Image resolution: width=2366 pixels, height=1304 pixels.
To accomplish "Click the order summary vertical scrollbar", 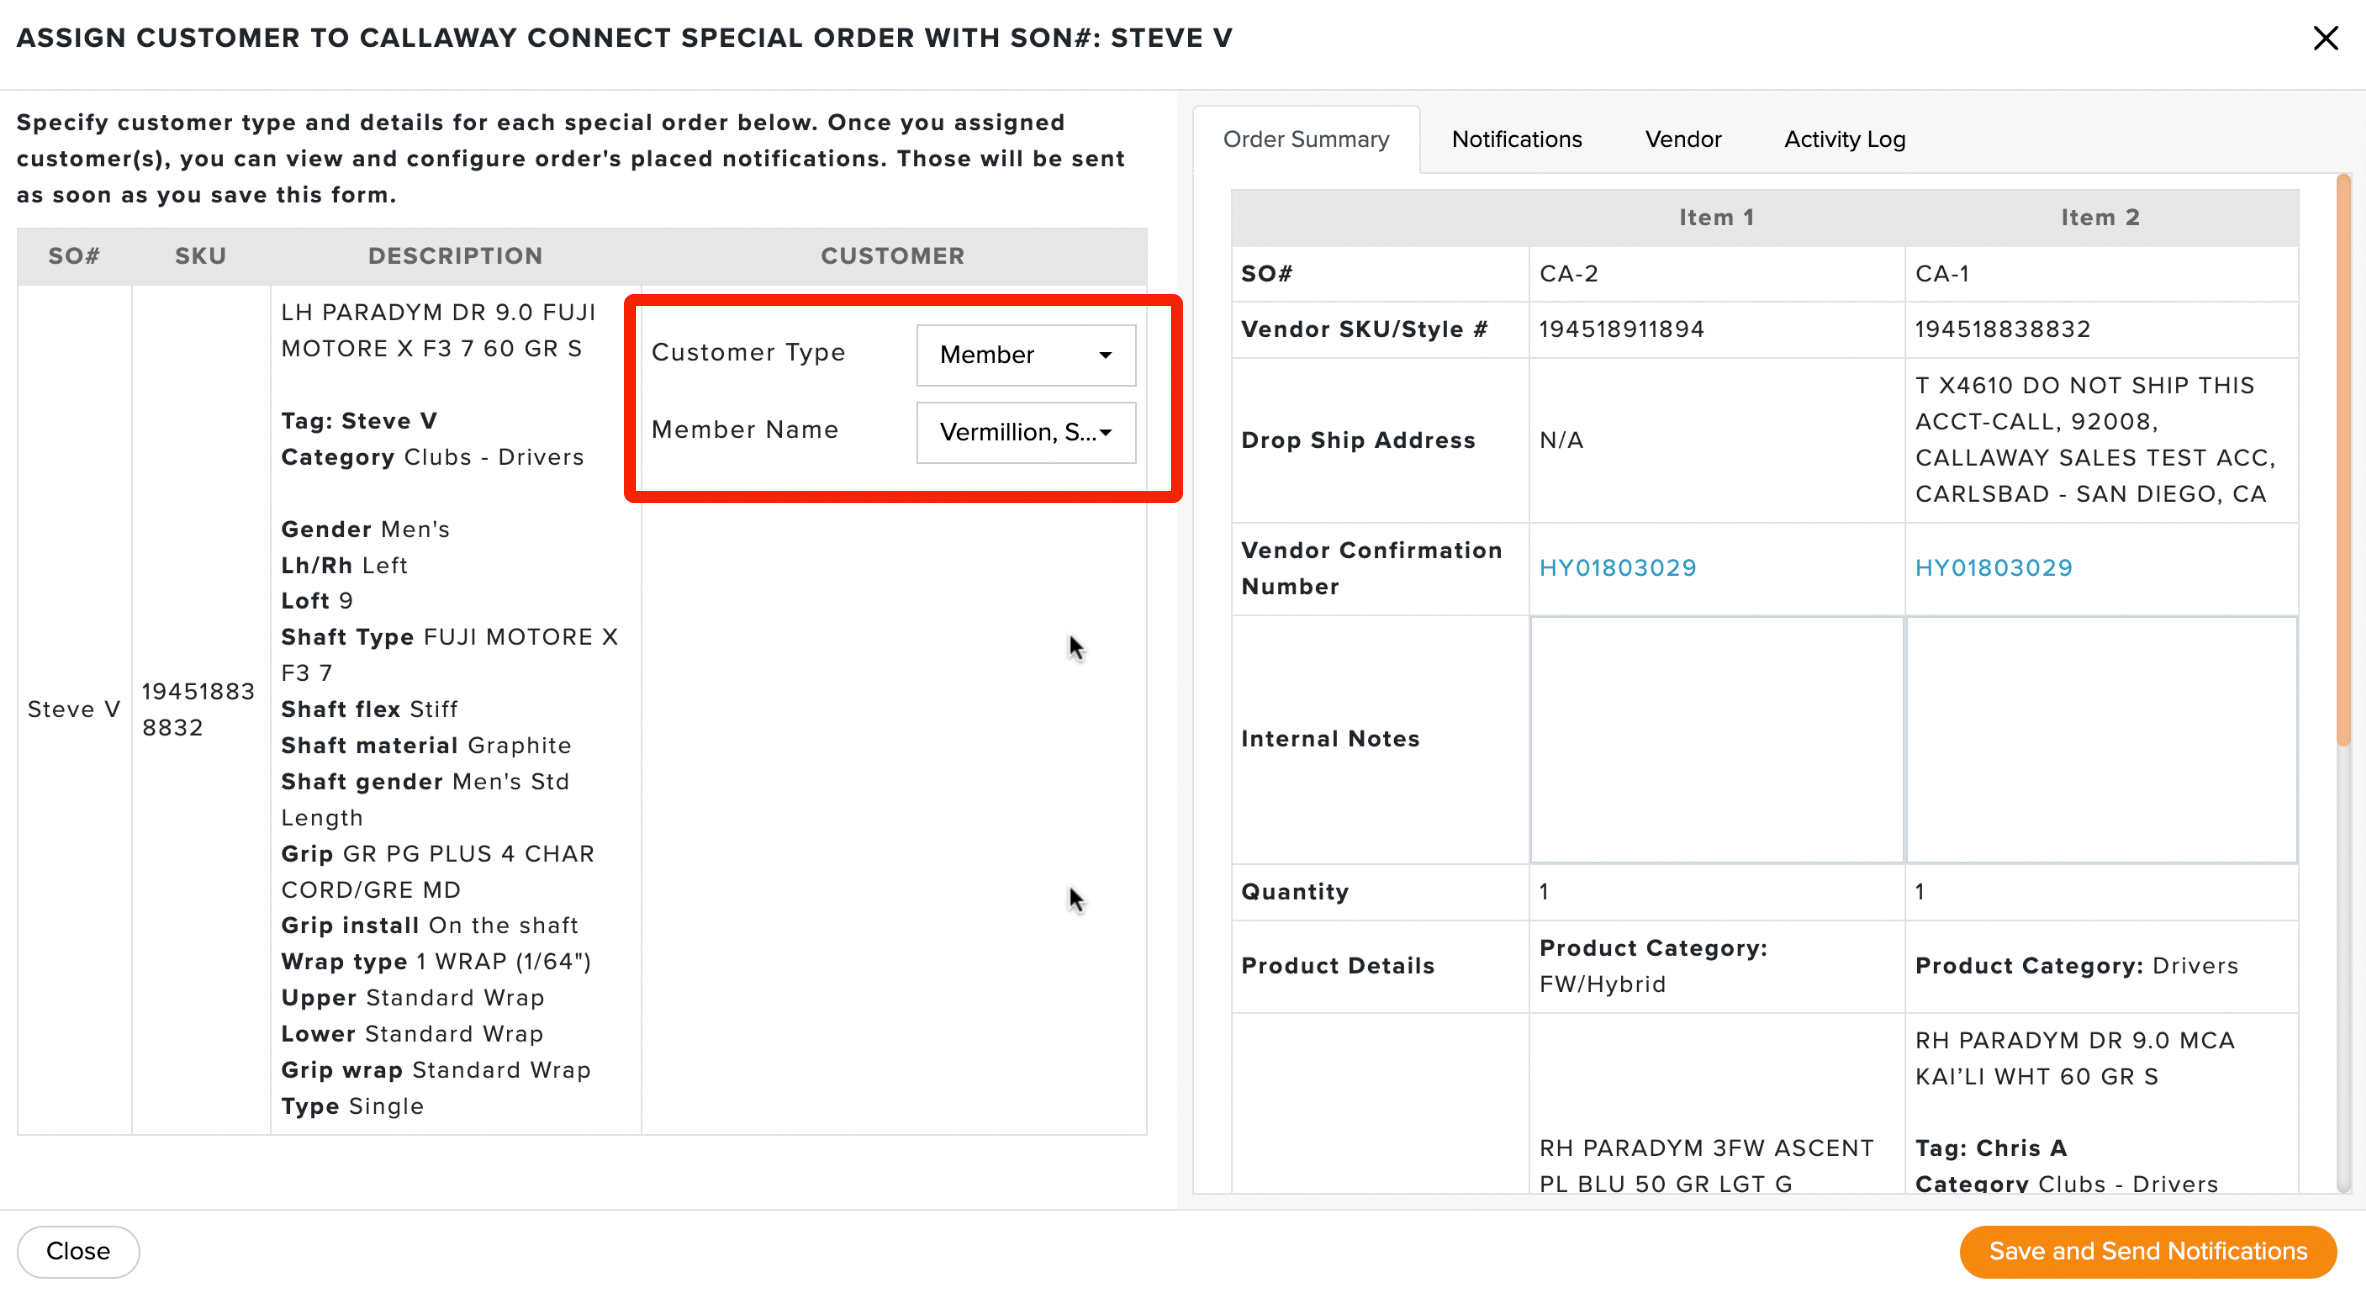I will tap(2343, 460).
